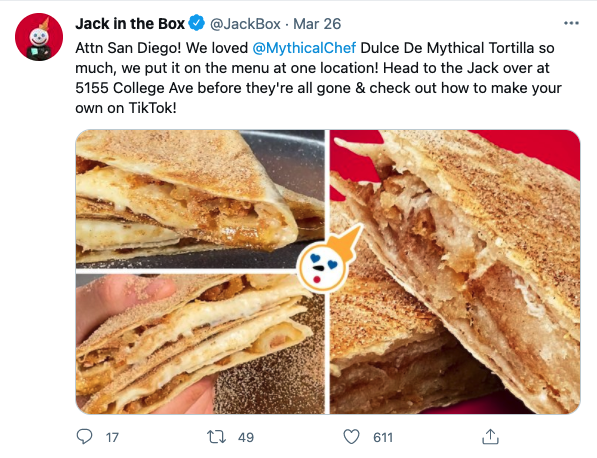
Task: Click the 611 likes count
Action: point(383,437)
